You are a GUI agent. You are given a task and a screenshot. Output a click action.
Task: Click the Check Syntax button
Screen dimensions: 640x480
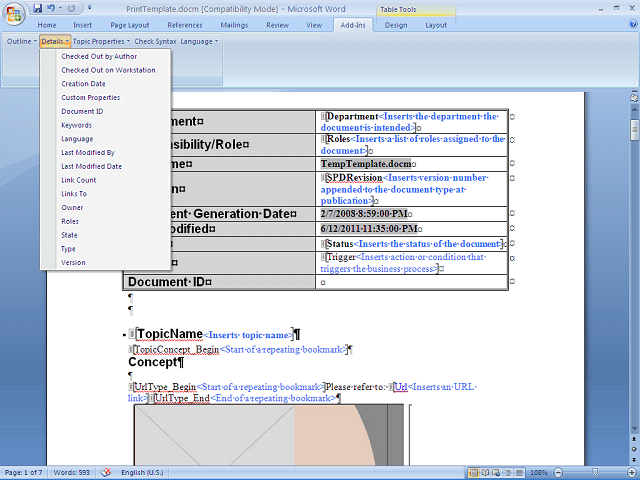click(156, 41)
